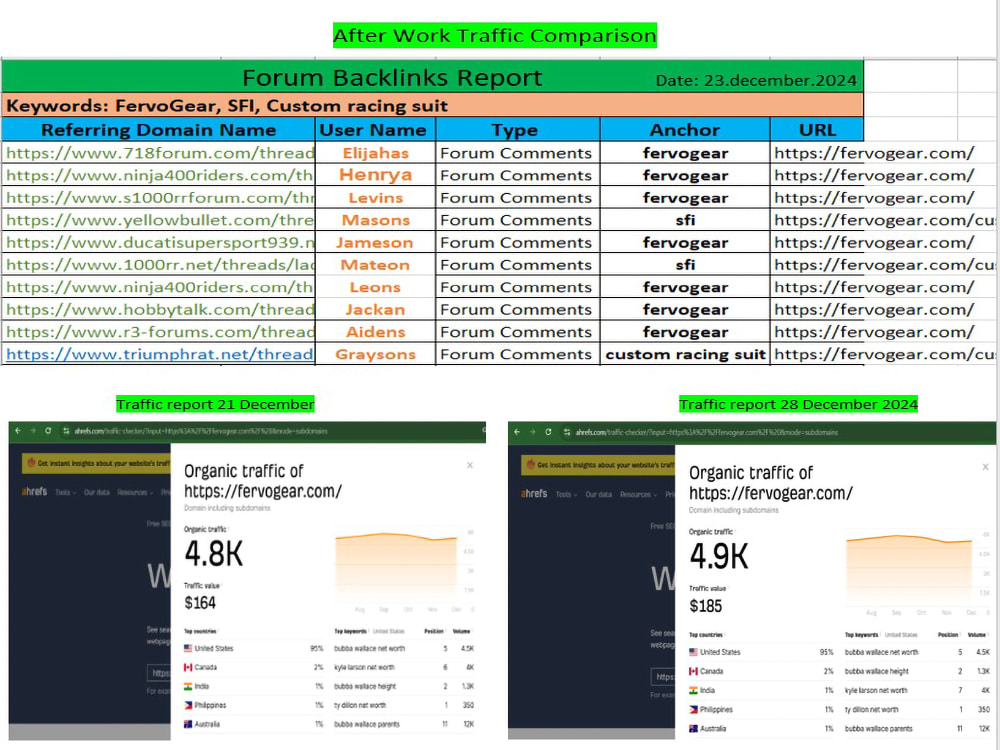This screenshot has width=1000, height=750.
Task: Close organic traffic popup showing 4.9K
Action: tap(985, 467)
